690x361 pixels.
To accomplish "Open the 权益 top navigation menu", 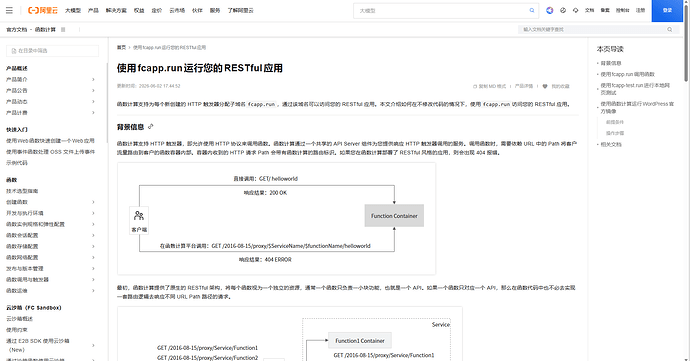I will pos(139,10).
